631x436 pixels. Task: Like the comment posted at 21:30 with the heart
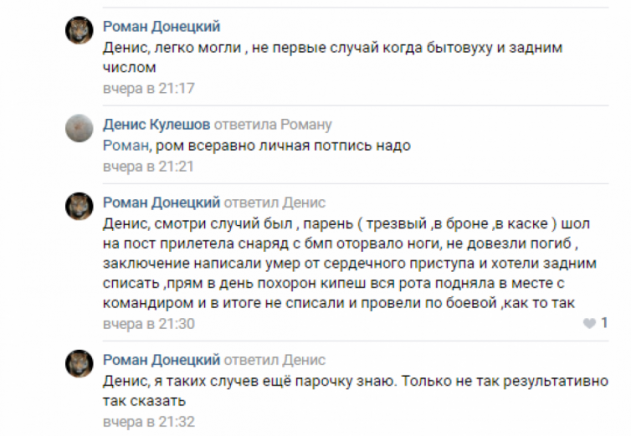pyautogui.click(x=588, y=324)
